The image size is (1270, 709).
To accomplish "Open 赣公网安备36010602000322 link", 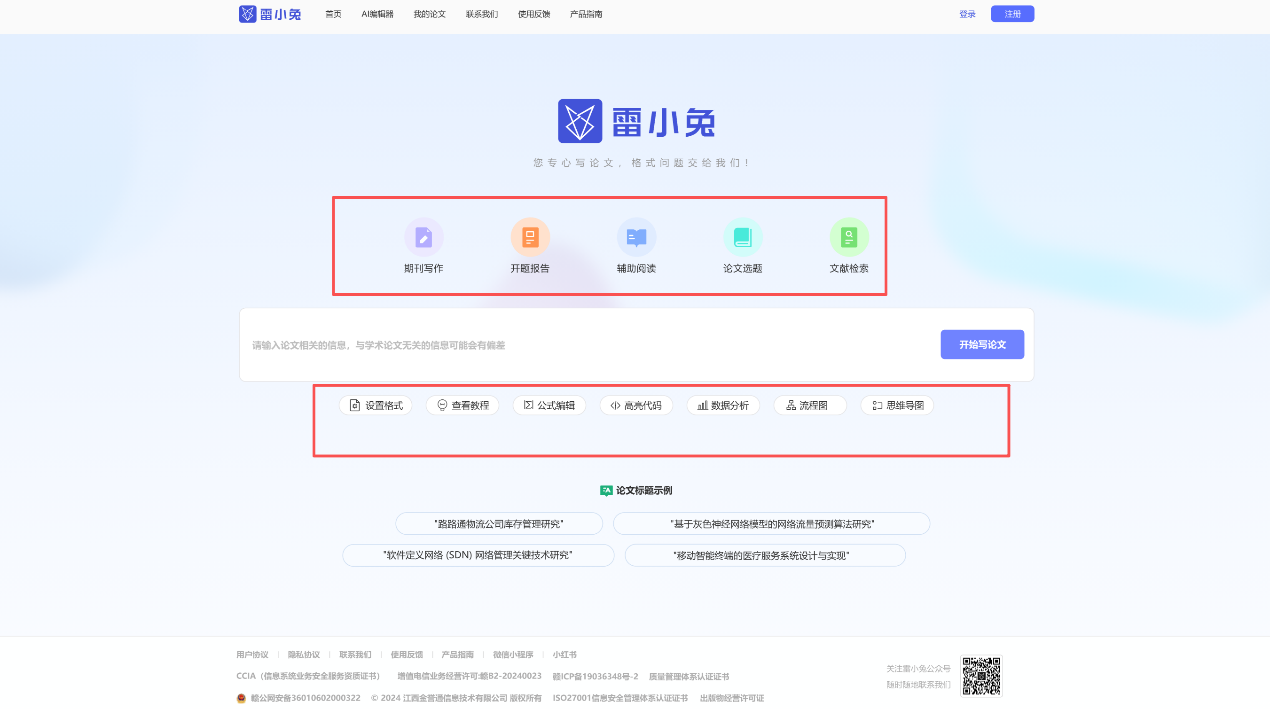I will [305, 698].
